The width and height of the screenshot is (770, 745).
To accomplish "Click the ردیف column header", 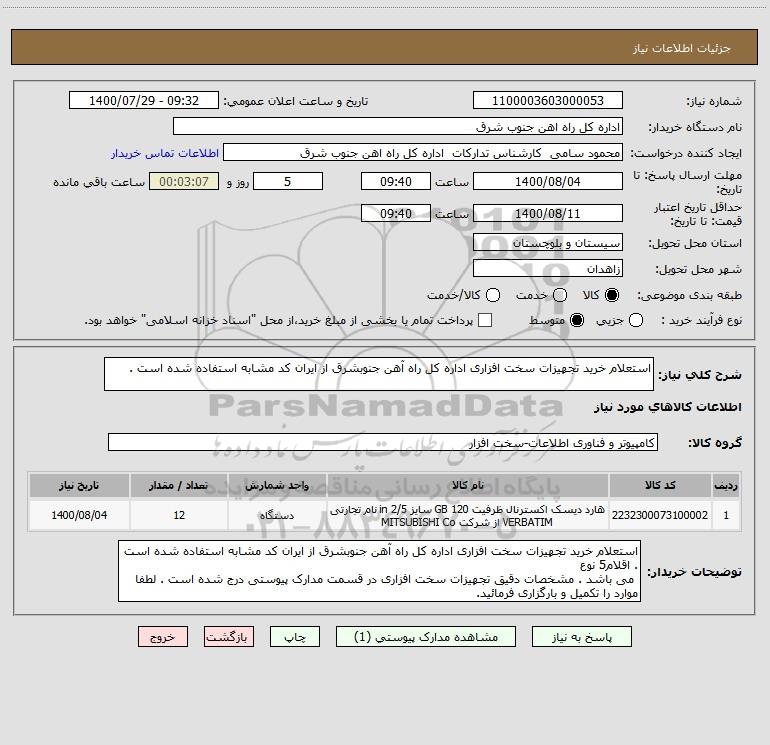I will pyautogui.click(x=726, y=485).
